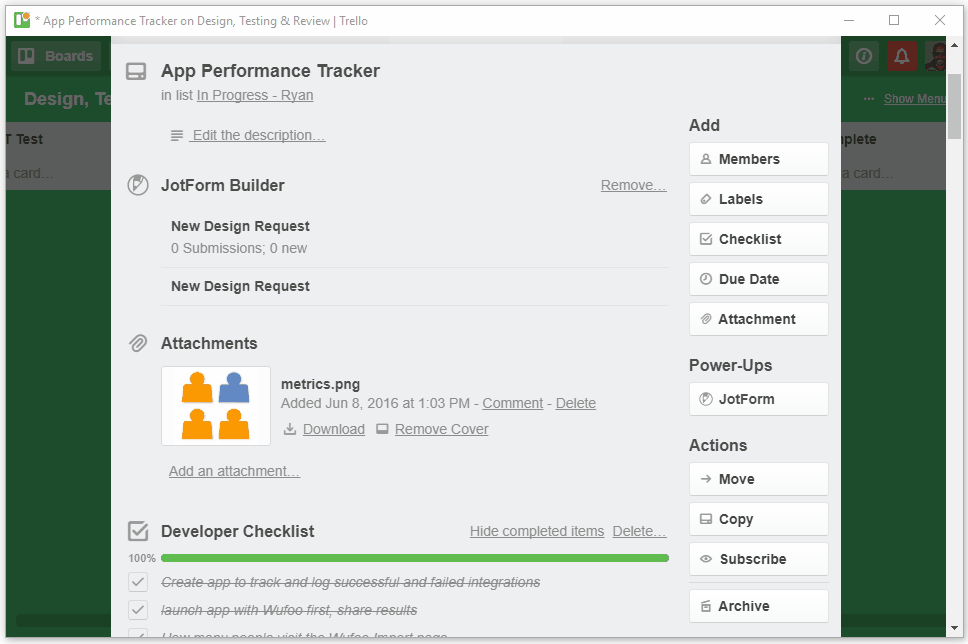Click the Attachments paperclip icon

[138, 343]
